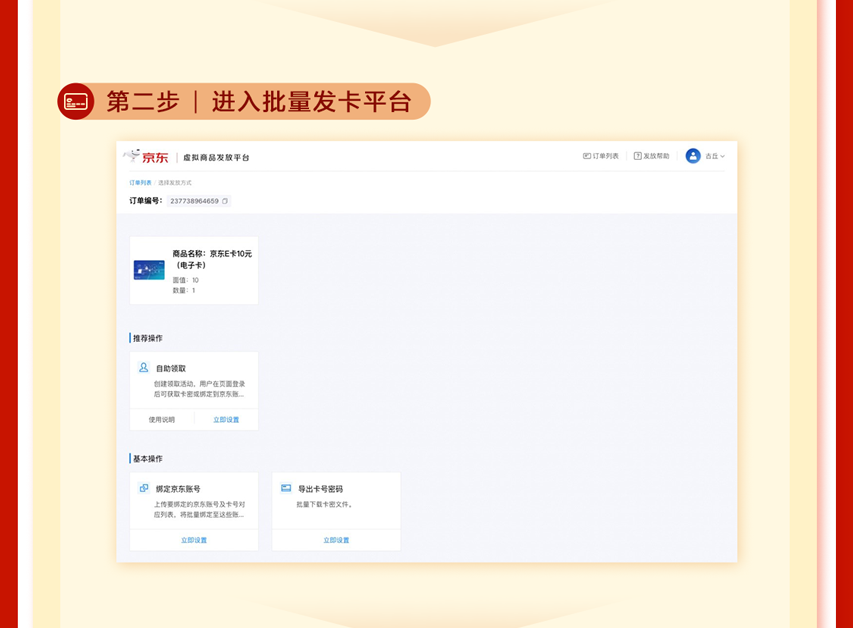Go back via 订单列表 breadcrumb
853x628 pixels.
140,183
